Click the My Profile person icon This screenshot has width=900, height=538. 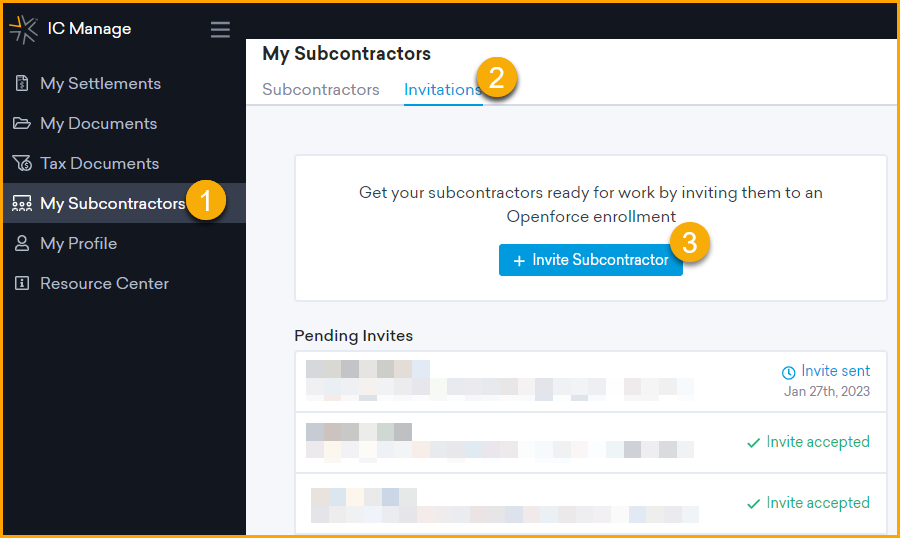coord(22,243)
